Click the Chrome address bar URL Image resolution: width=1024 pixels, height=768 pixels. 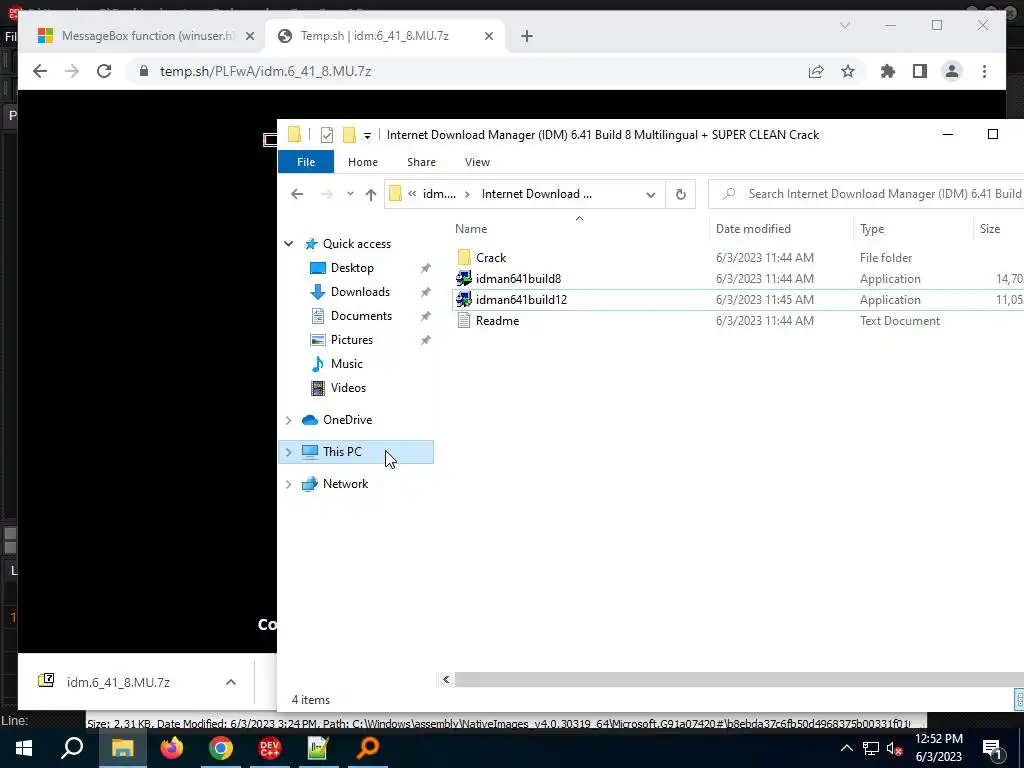pyautogui.click(x=265, y=71)
